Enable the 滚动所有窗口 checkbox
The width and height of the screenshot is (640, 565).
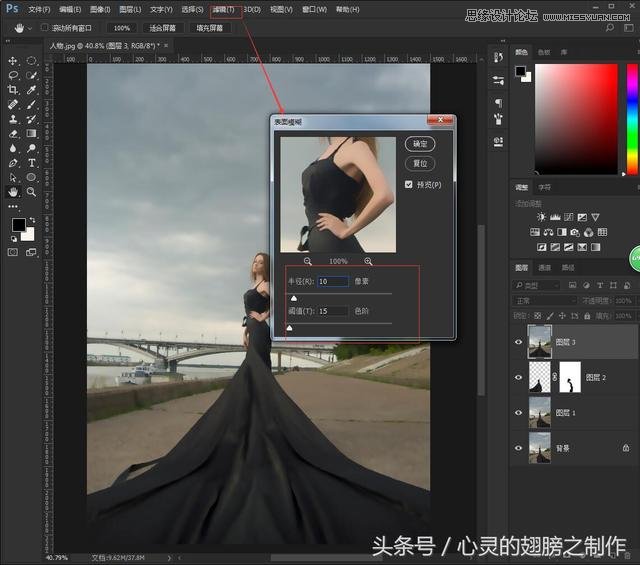tap(44, 27)
